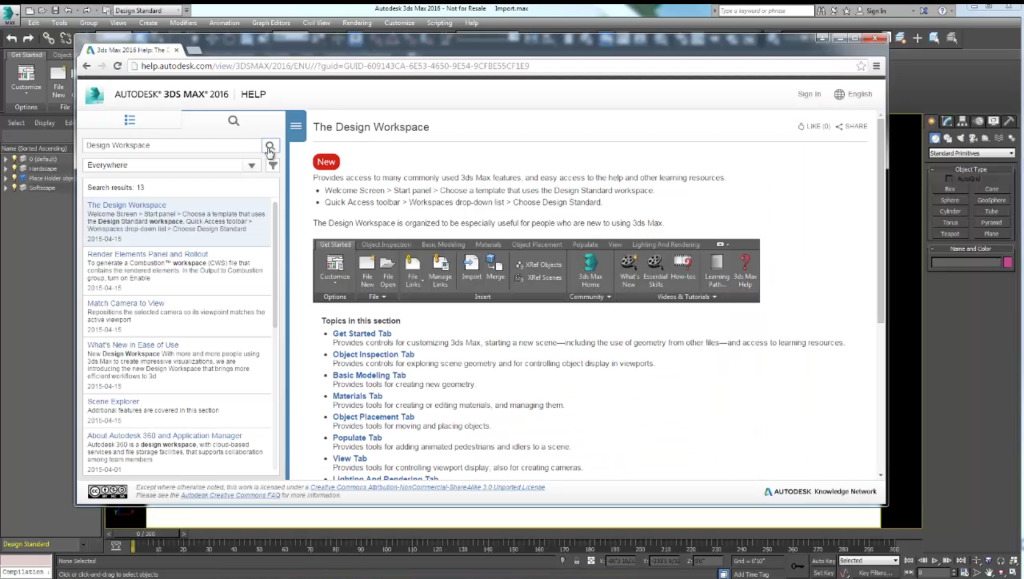This screenshot has width=1024, height=579.
Task: Open the browser hamburger menu
Action: pyautogui.click(x=876, y=66)
